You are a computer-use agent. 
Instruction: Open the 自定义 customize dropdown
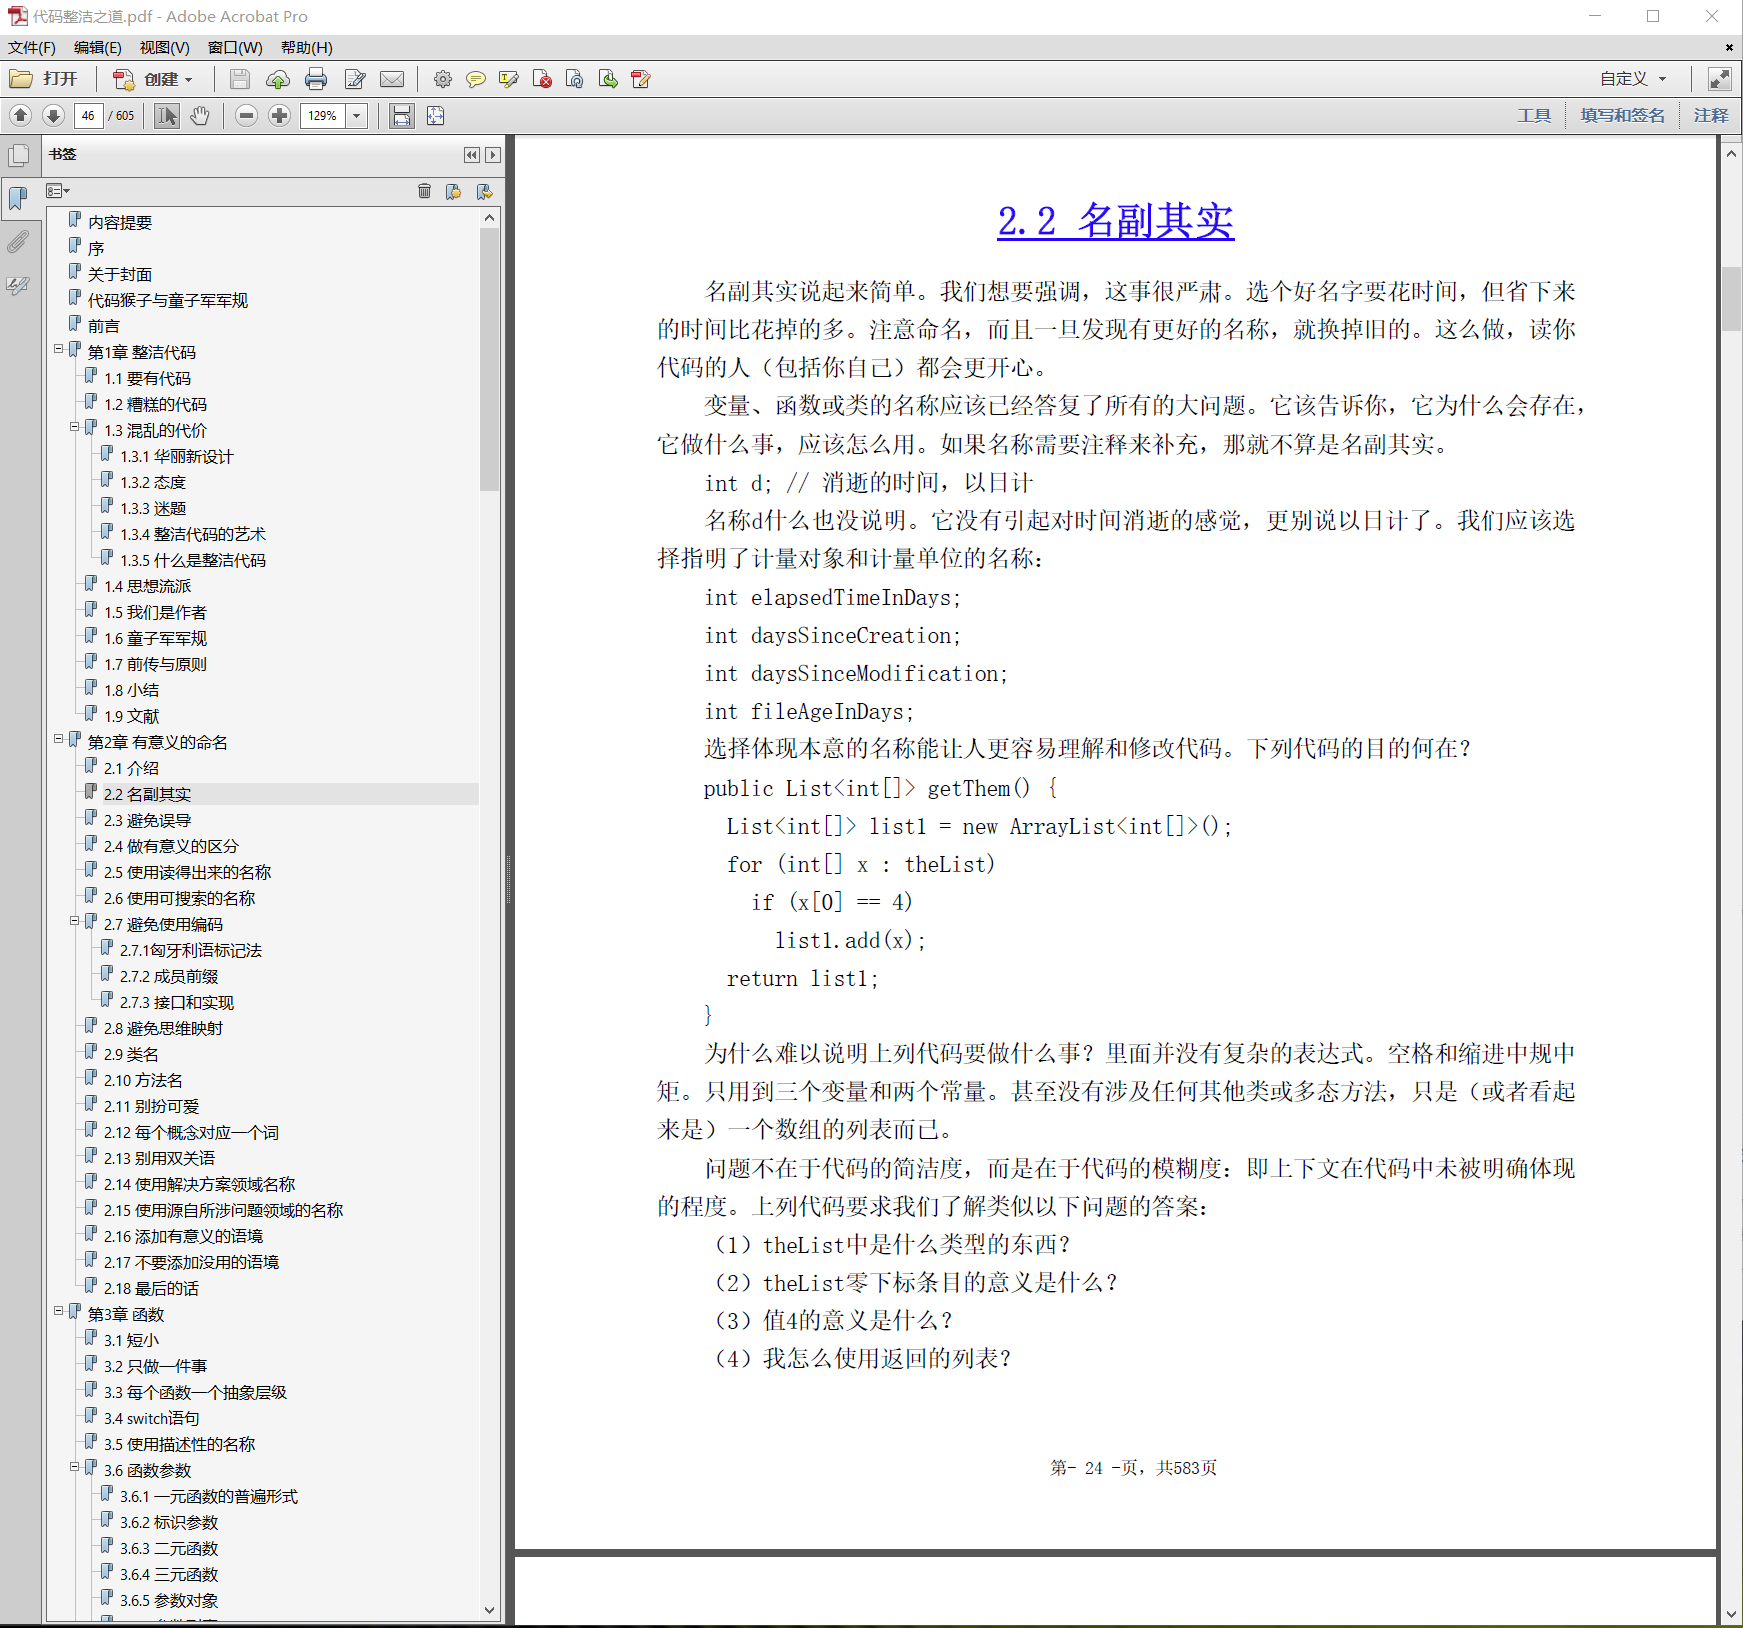(x=1633, y=79)
